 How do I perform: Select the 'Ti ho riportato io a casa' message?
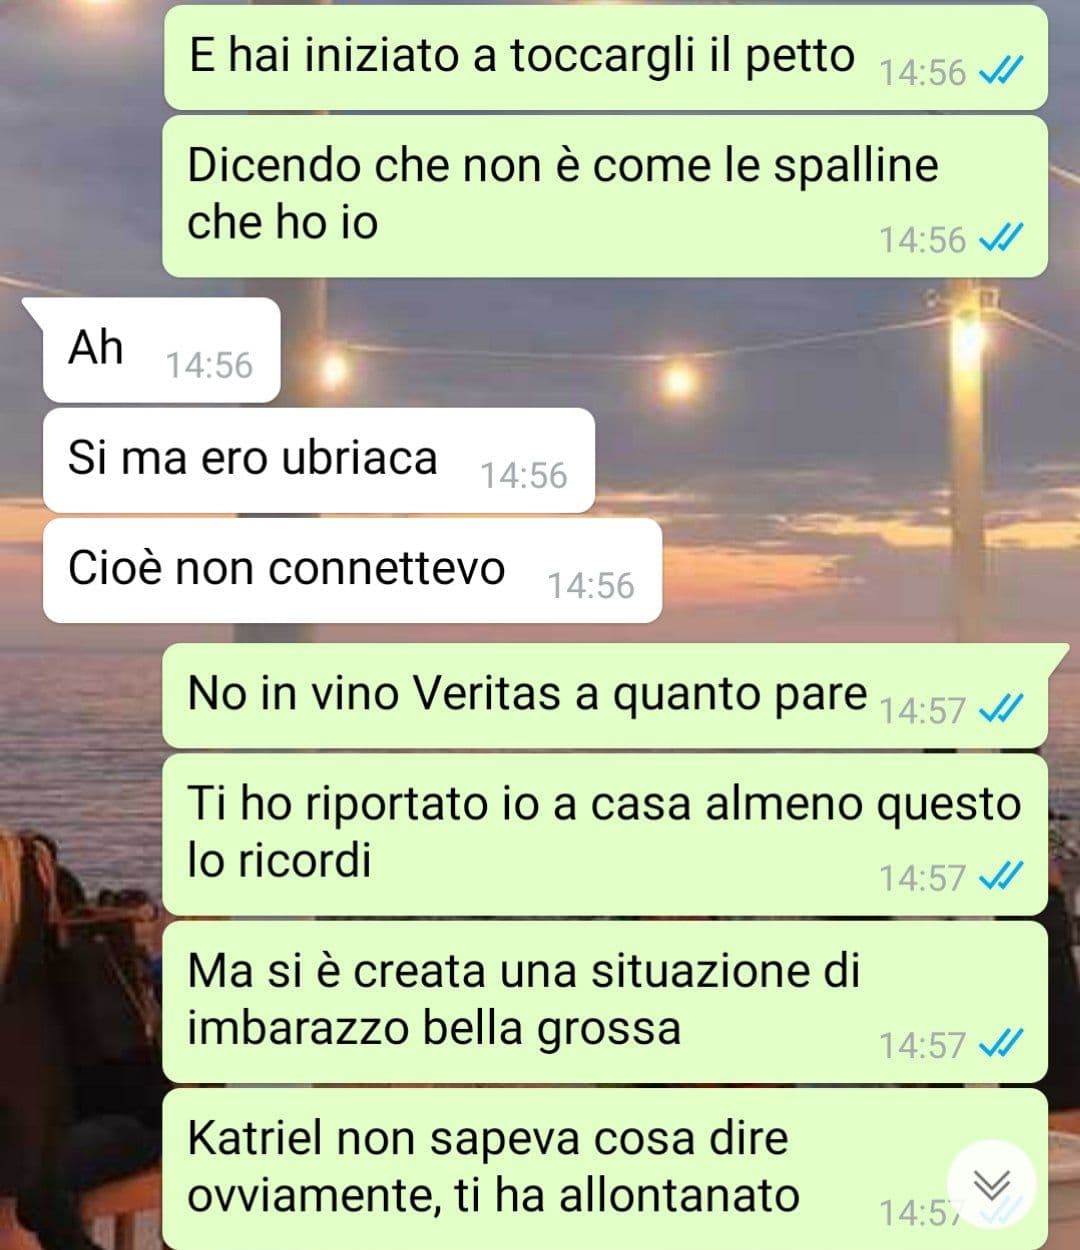click(605, 834)
